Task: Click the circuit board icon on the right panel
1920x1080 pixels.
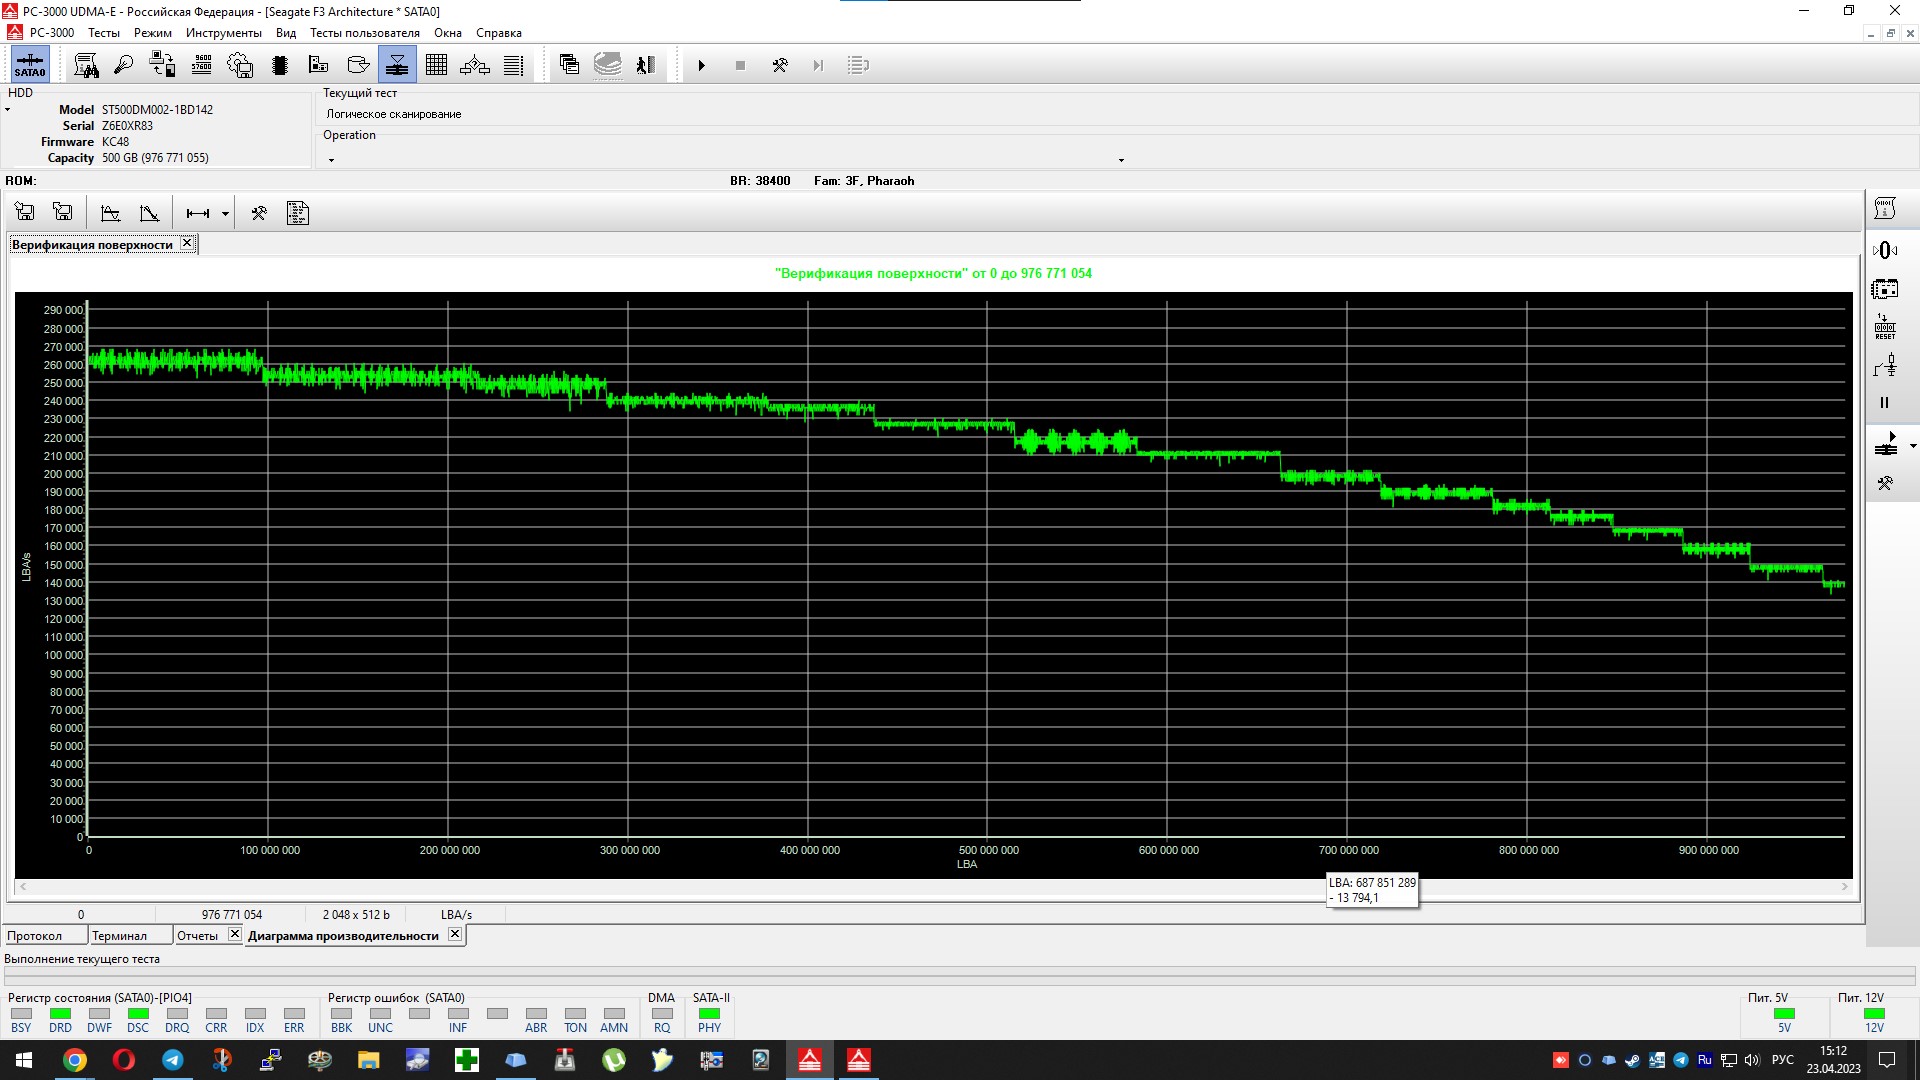Action: click(1885, 289)
